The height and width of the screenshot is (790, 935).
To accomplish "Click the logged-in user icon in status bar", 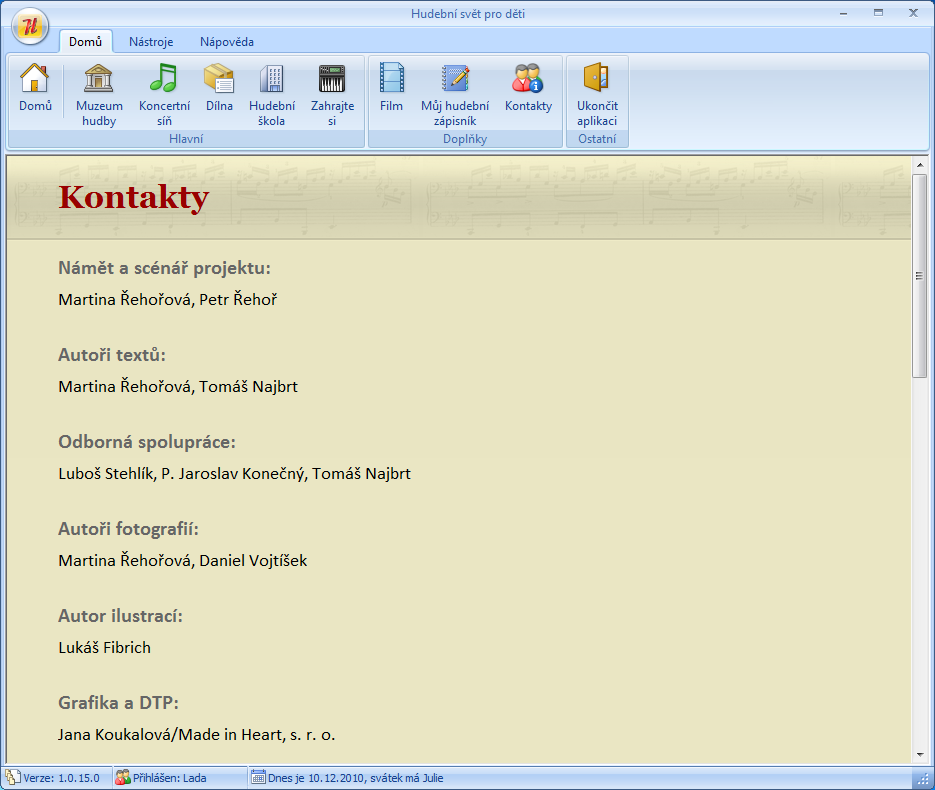I will [x=123, y=777].
